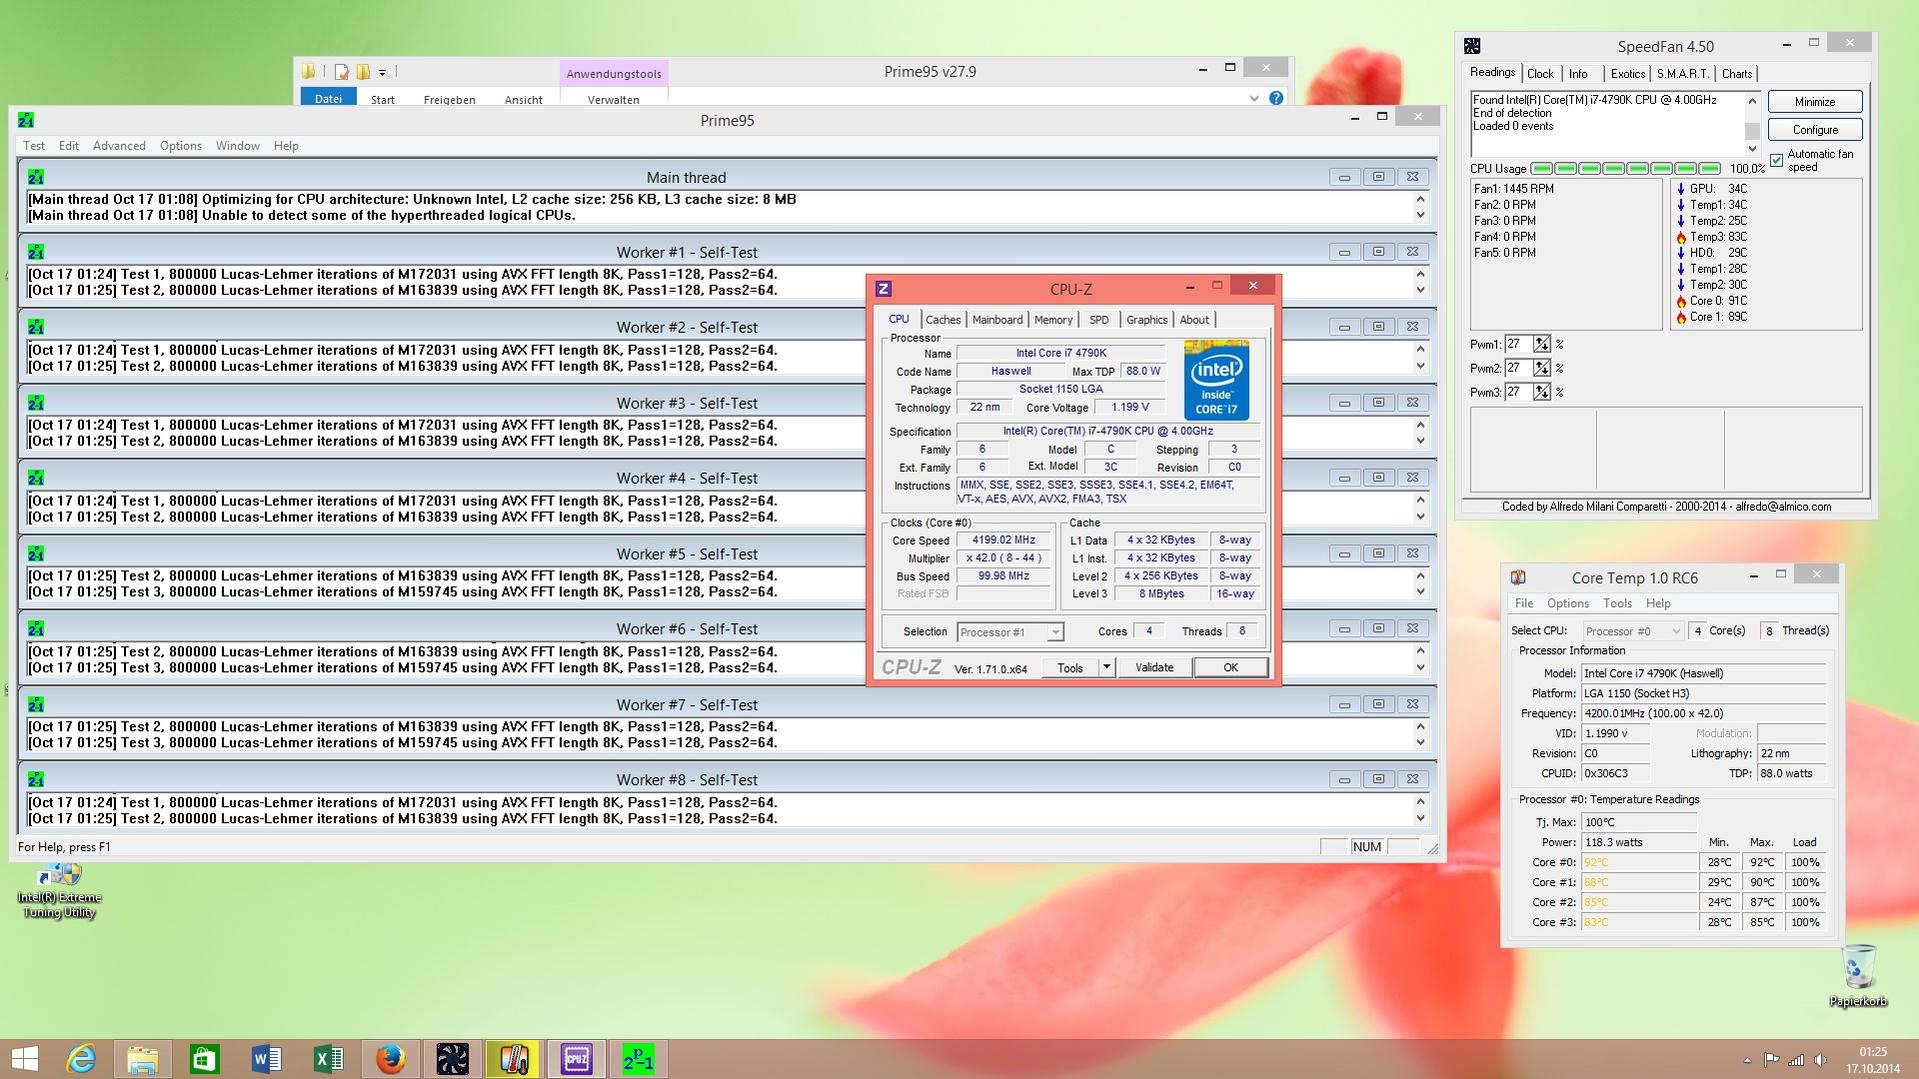The image size is (1919, 1079).
Task: Switch to CPU-Z via its taskbar icon
Action: tap(576, 1059)
